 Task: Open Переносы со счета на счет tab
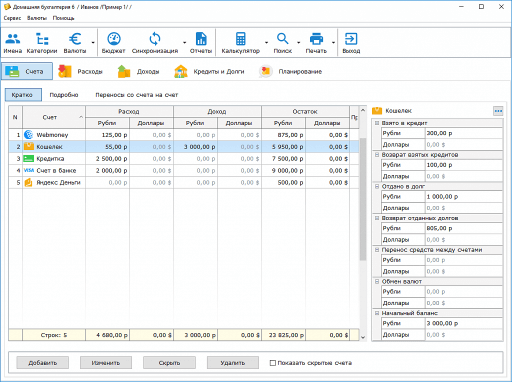pyautogui.click(x=137, y=95)
